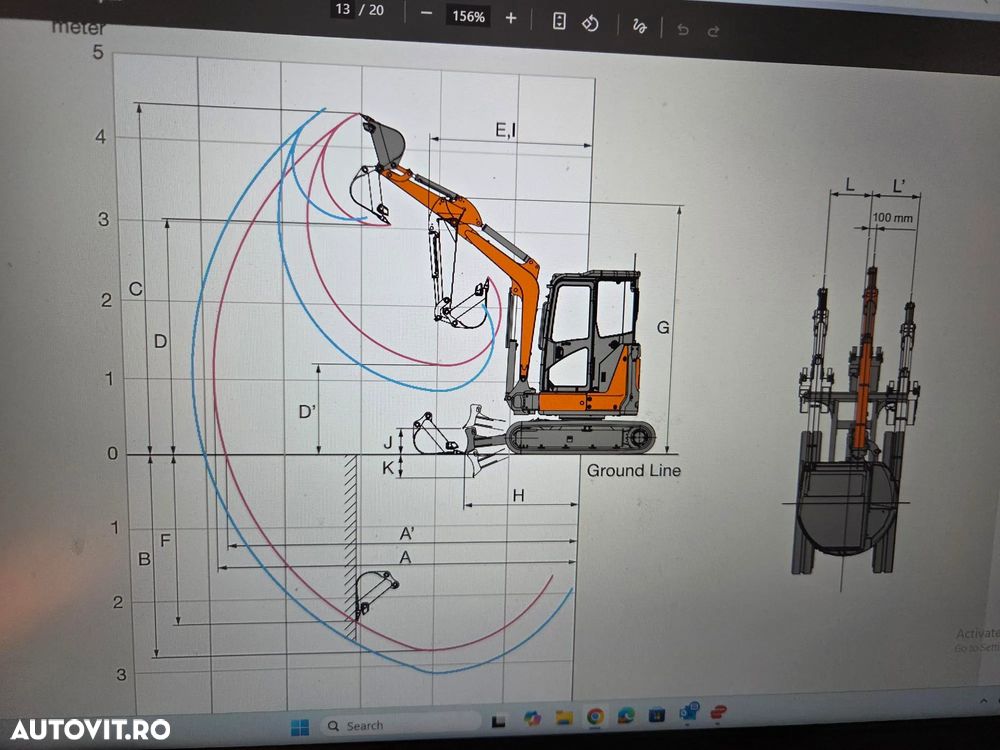Open Copilot from the taskbar

532,719
